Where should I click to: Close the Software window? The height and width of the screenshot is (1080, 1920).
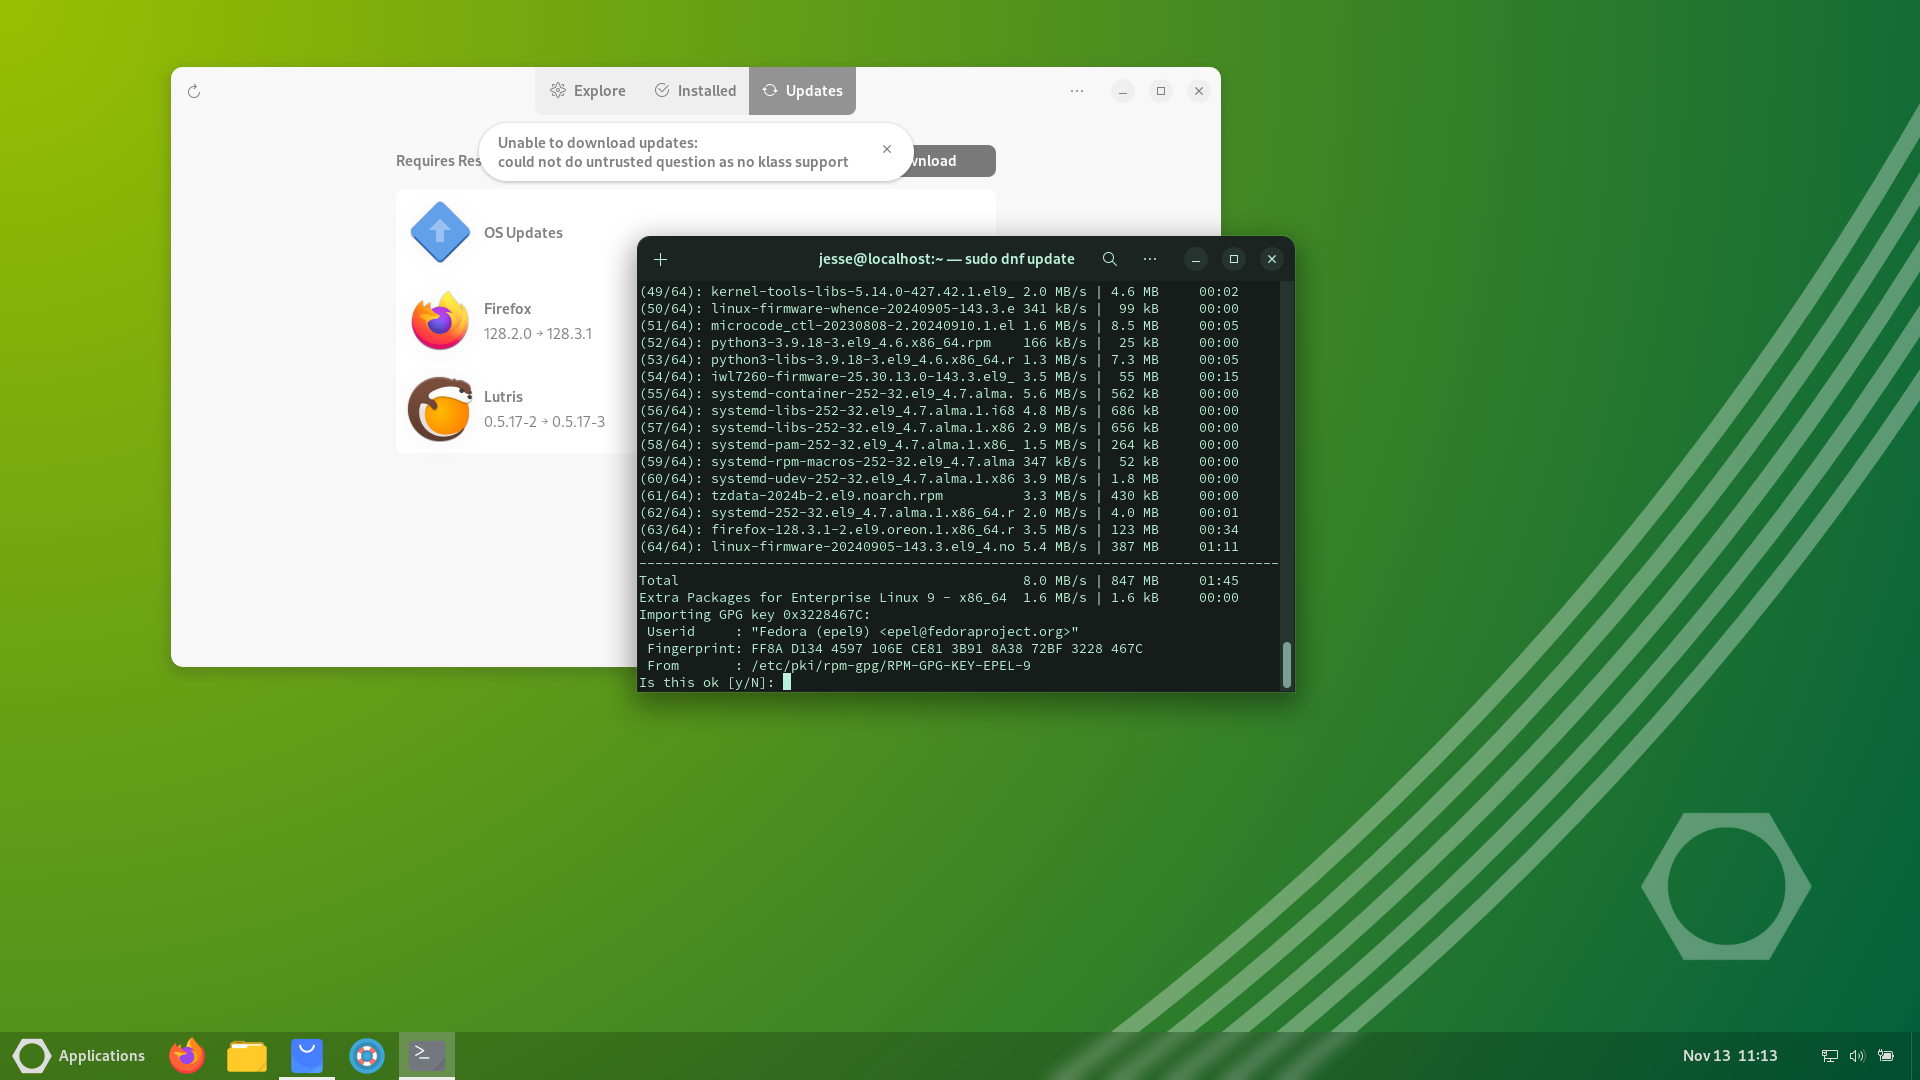1199,91
